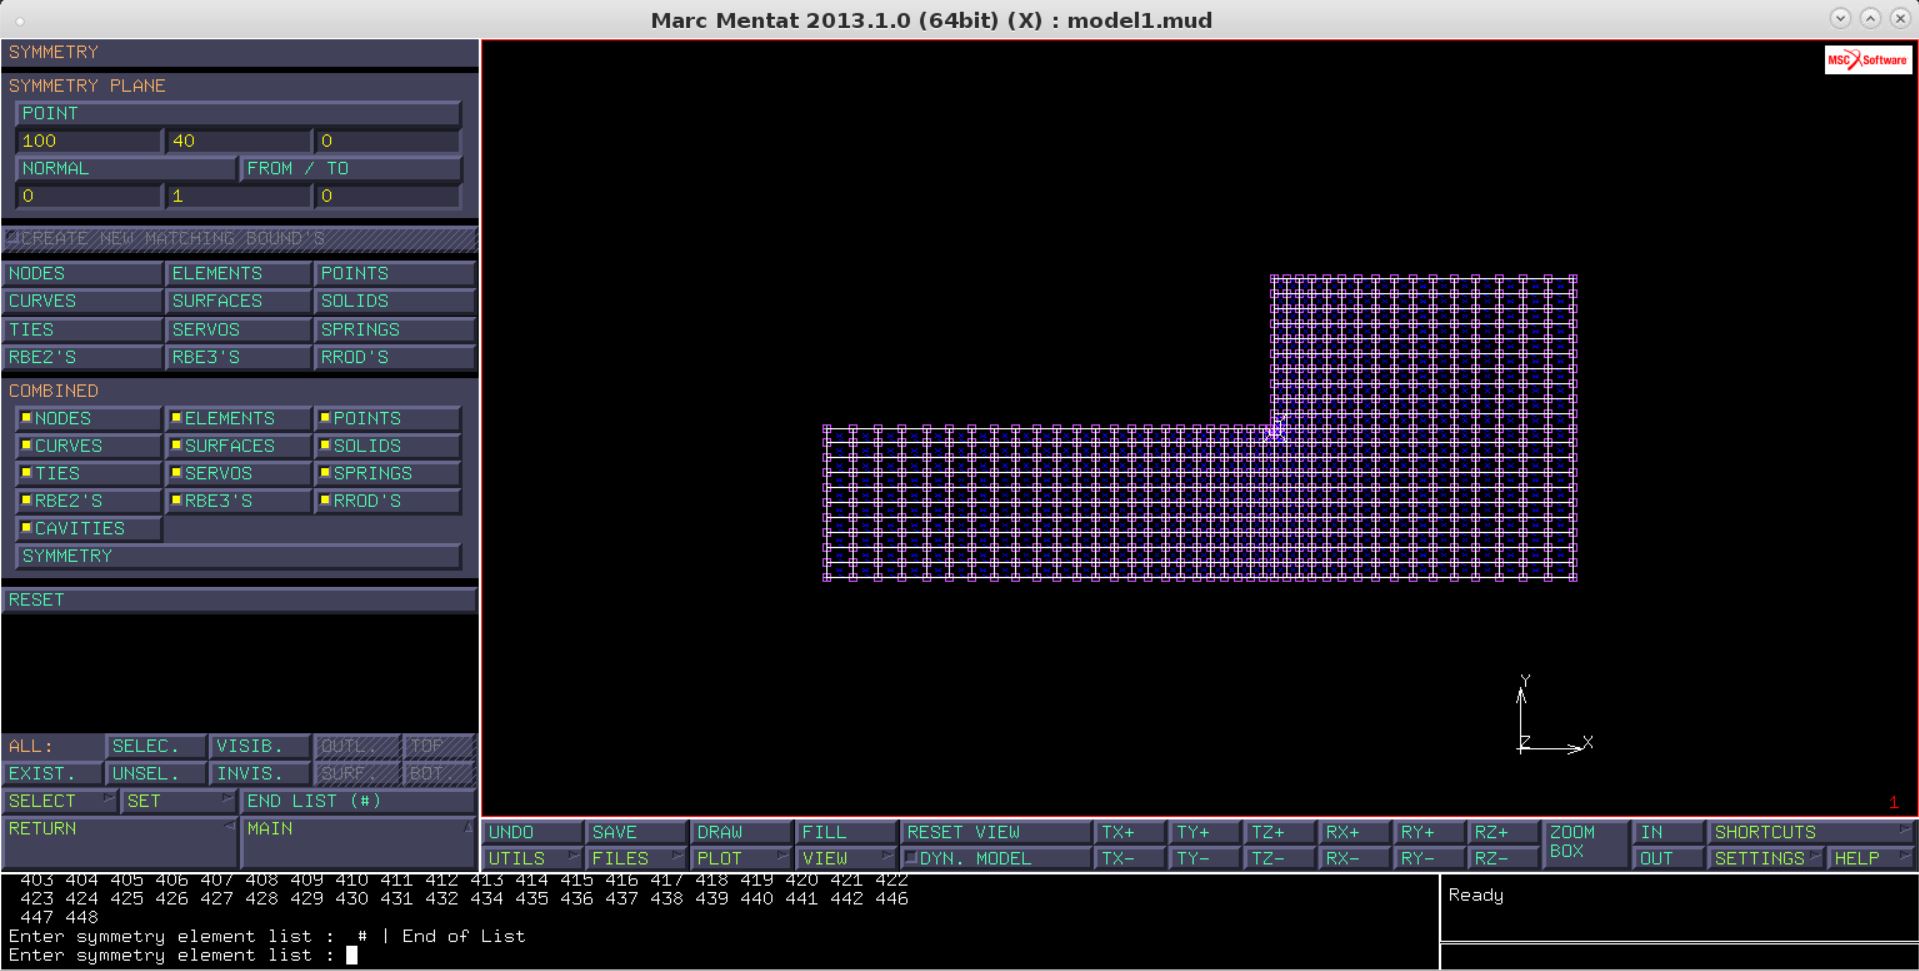Toggle combined CURVES option
Screen dimensions: 1919x971
tap(88, 446)
